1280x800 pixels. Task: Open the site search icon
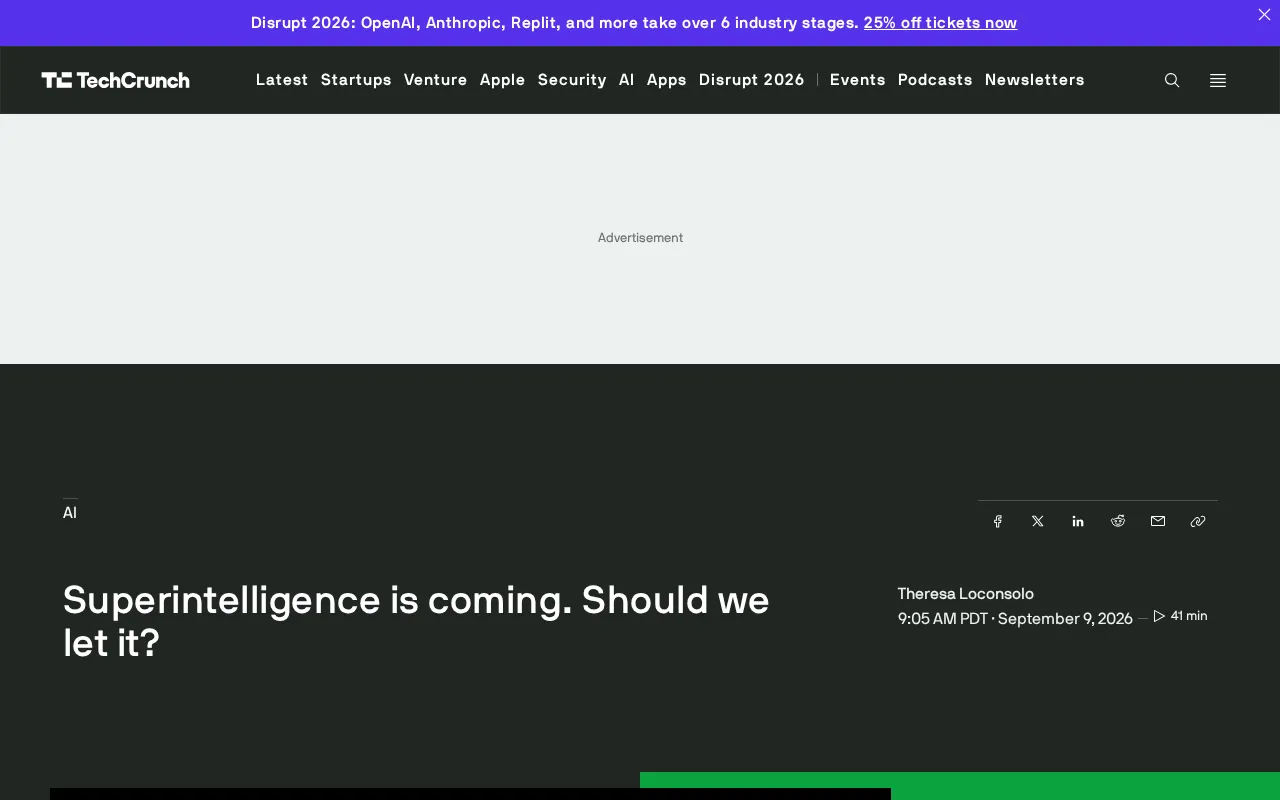(1172, 80)
